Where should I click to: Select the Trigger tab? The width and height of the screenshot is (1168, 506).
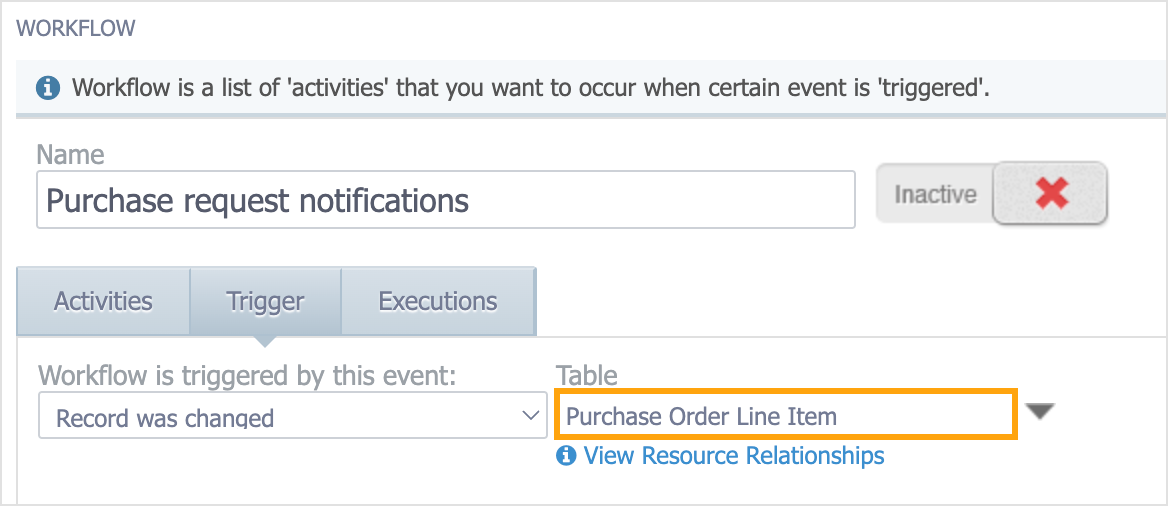point(265,302)
